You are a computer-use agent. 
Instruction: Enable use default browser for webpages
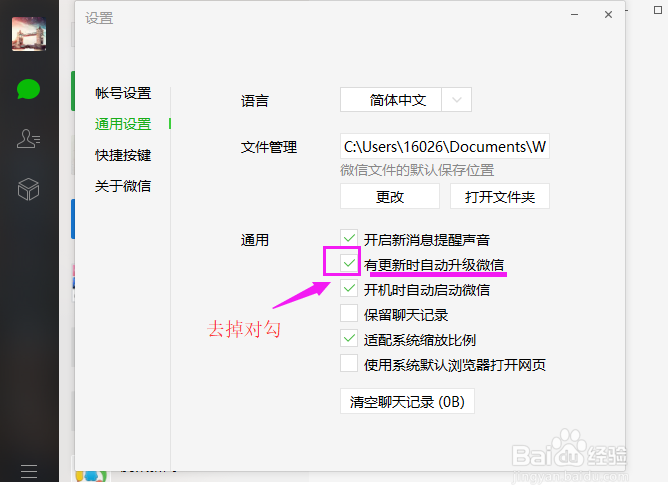point(349,363)
